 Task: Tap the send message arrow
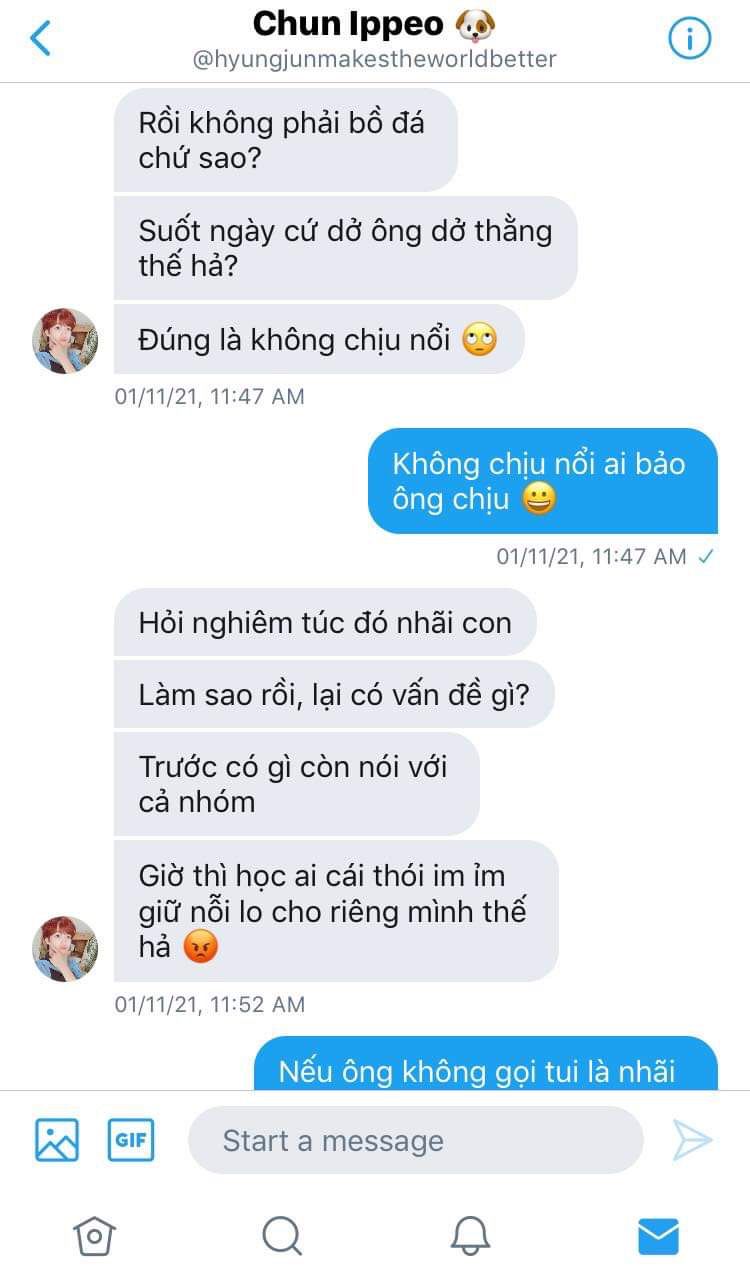coord(692,1140)
